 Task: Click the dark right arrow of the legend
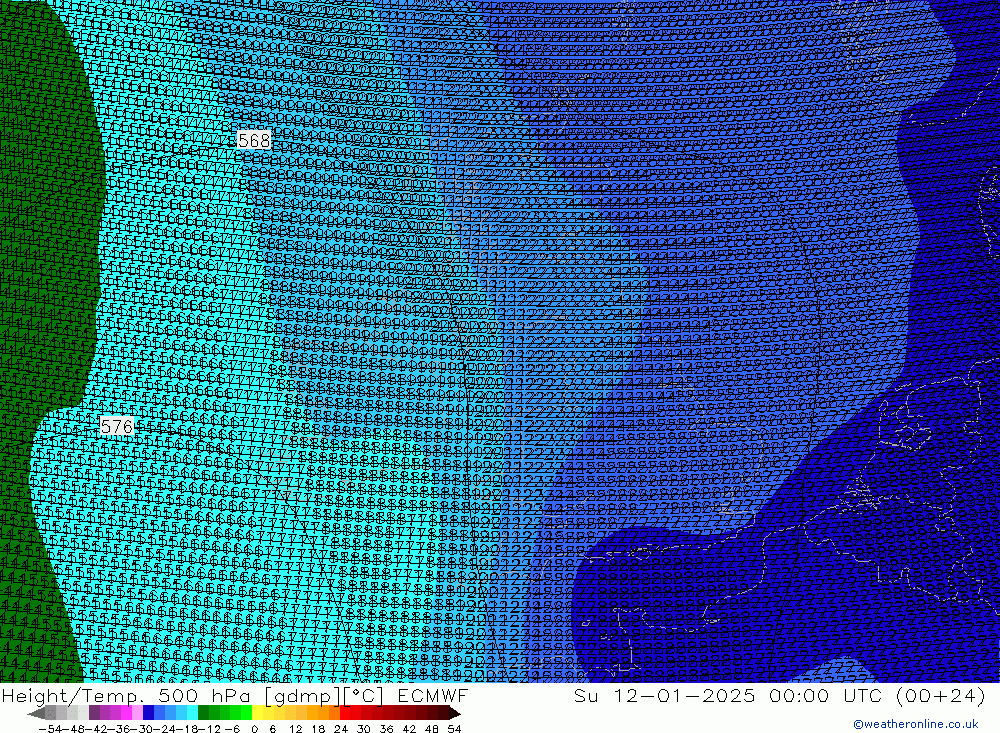(x=455, y=713)
